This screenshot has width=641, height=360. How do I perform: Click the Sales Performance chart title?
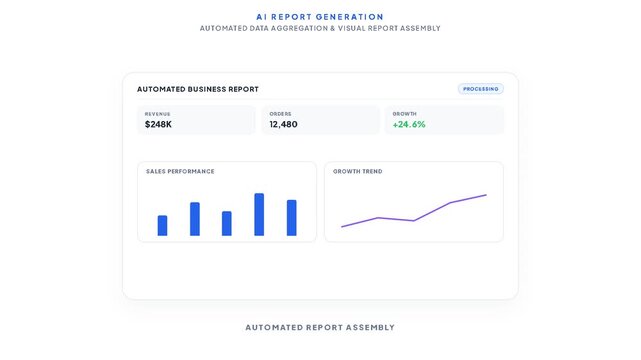180,171
